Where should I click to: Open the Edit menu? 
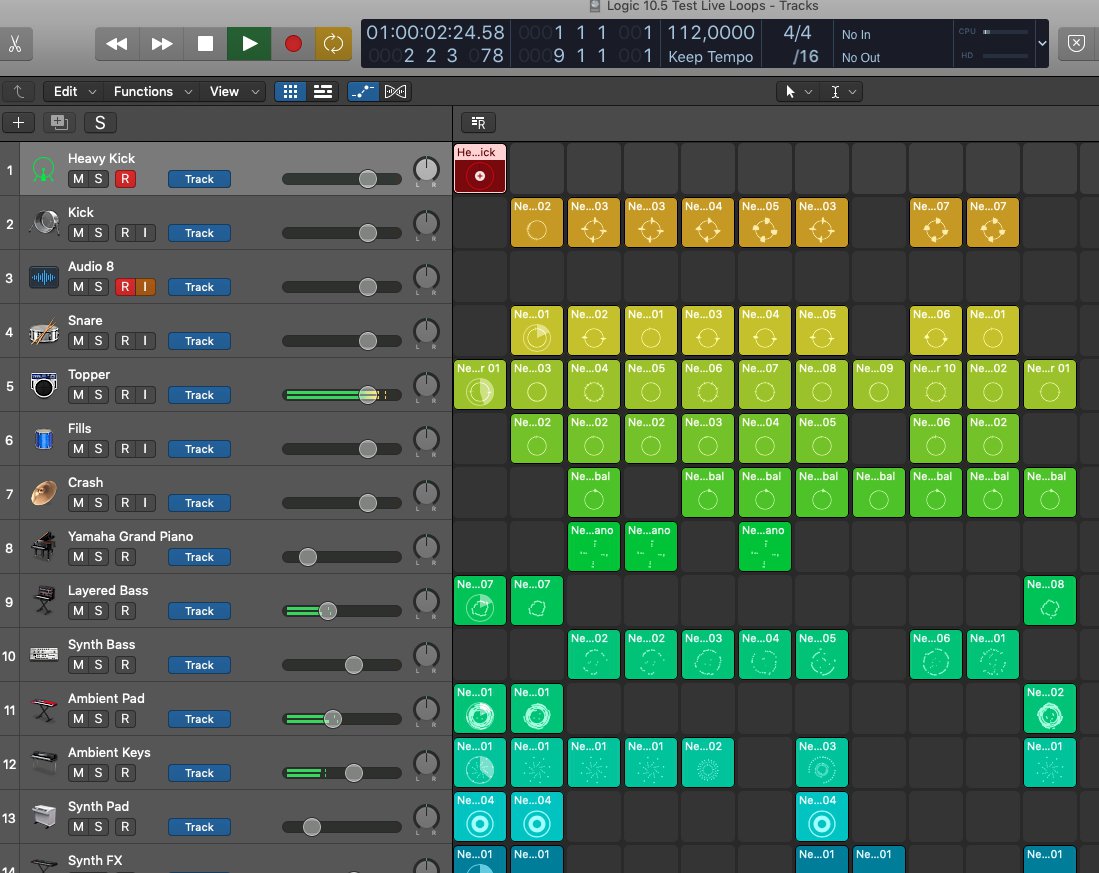pos(75,91)
